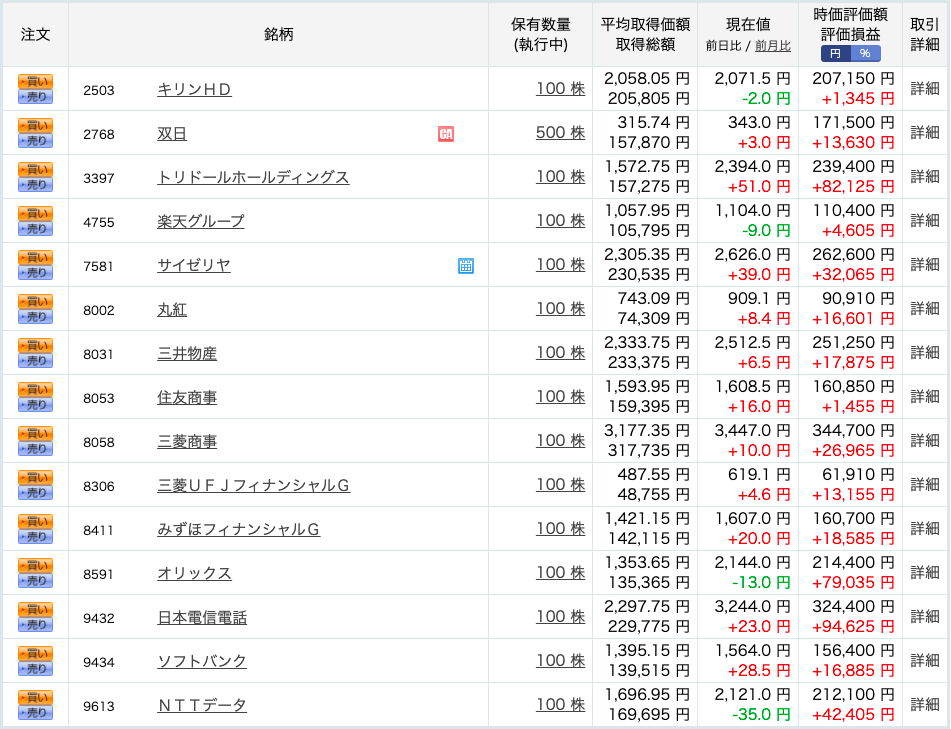Click the sell button for 三井物産
951x729 pixels.
click(35, 361)
